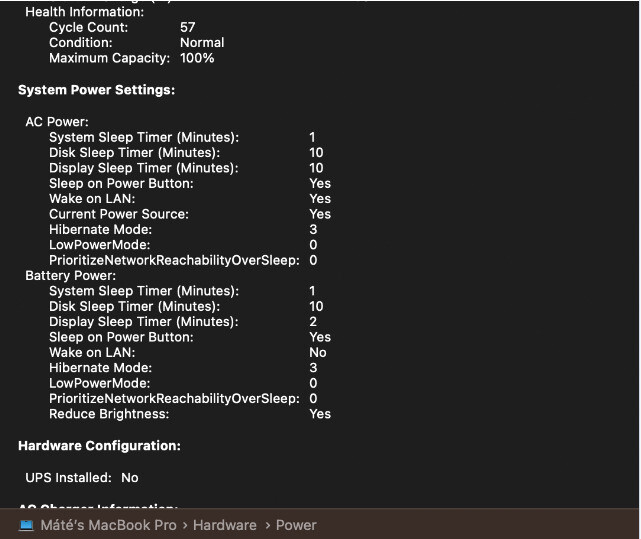Click AC Power's Hibernate Mode label
The image size is (641, 539).
[100, 229]
